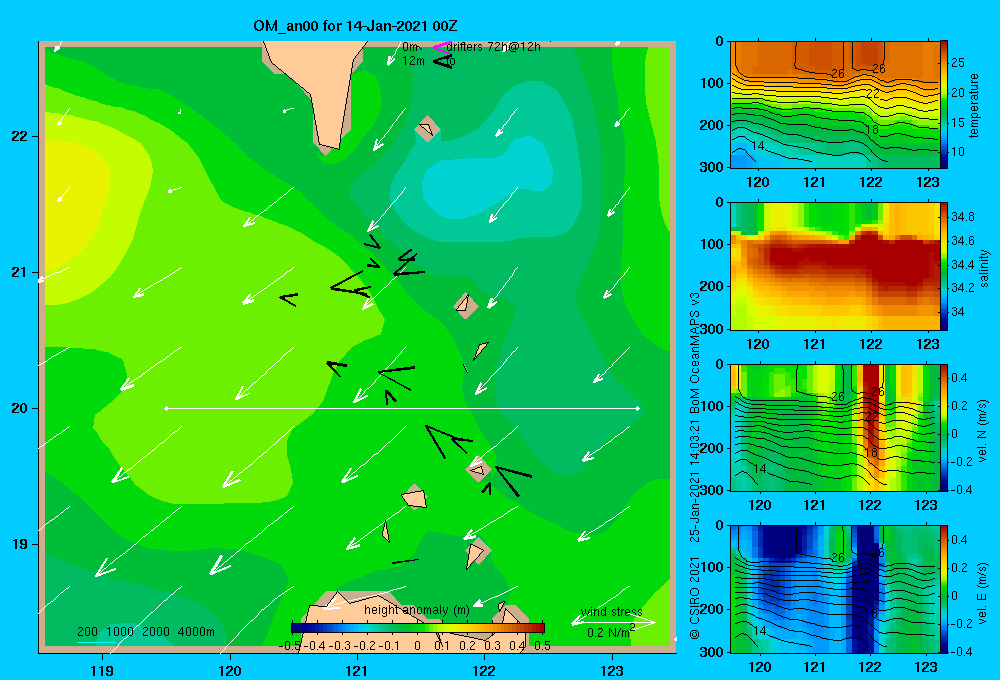Click the "height anomaly (m)" label
Image resolution: width=1000 pixels, height=680 pixels.
click(416, 610)
